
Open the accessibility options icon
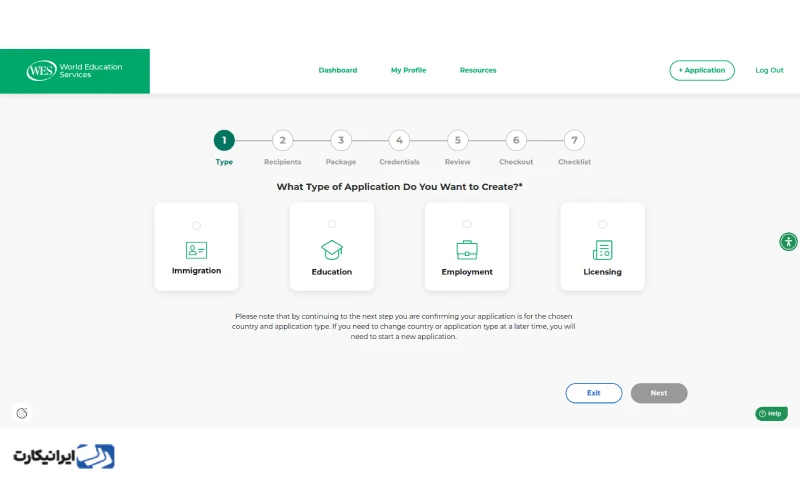click(788, 241)
